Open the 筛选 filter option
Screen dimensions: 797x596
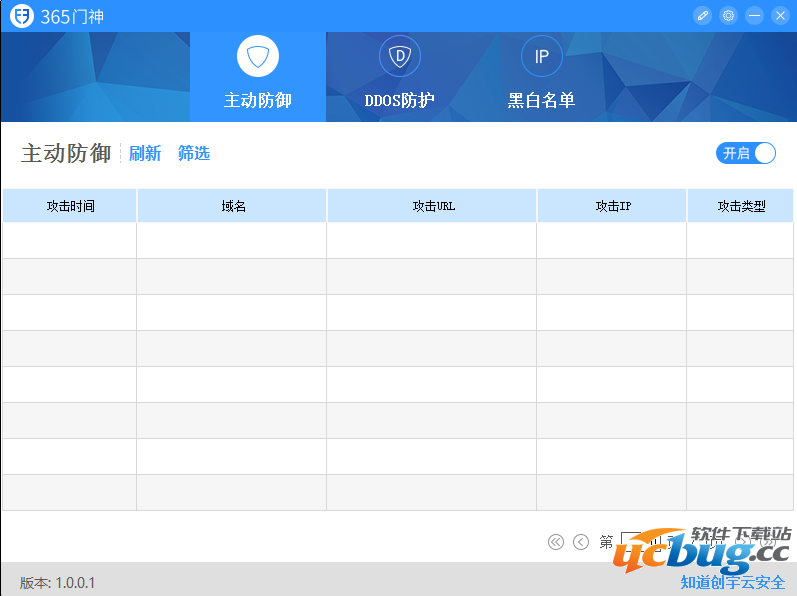click(x=194, y=153)
